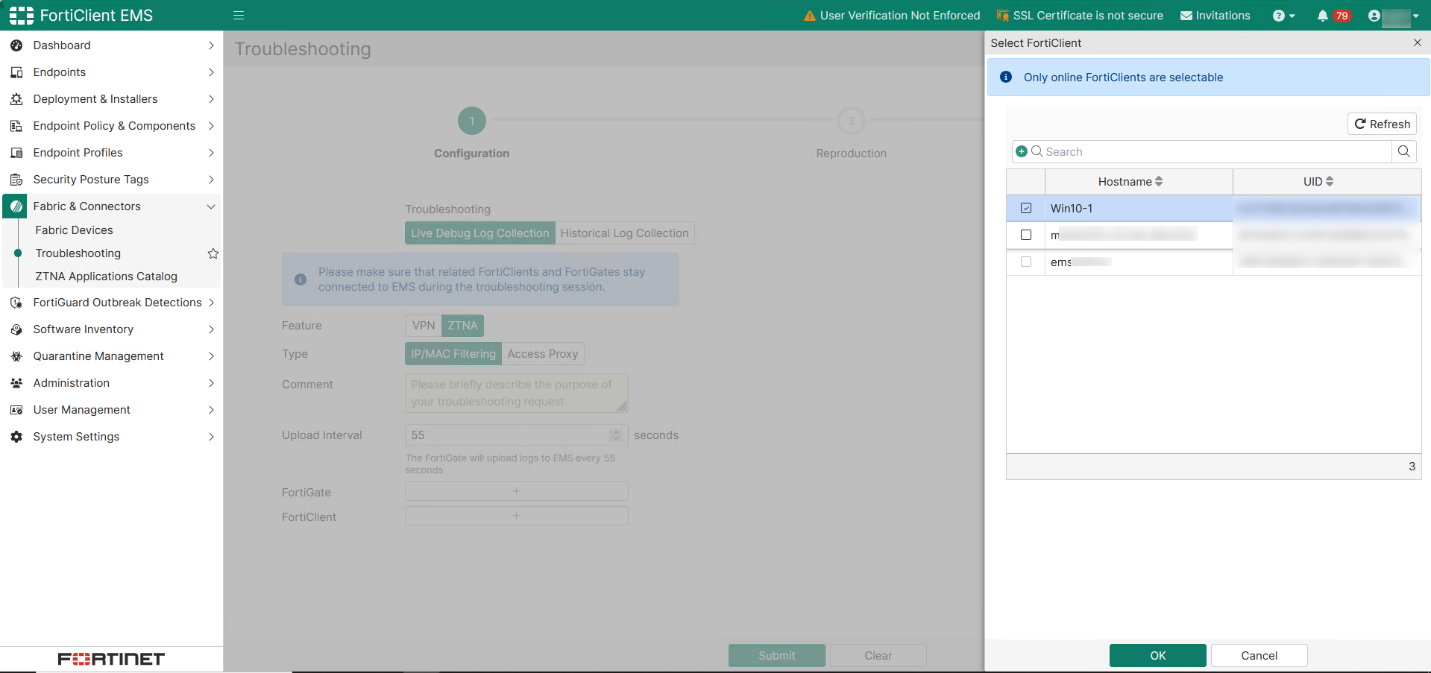Click the Deployment & Installers icon
The image size is (1431, 673).
click(x=16, y=99)
